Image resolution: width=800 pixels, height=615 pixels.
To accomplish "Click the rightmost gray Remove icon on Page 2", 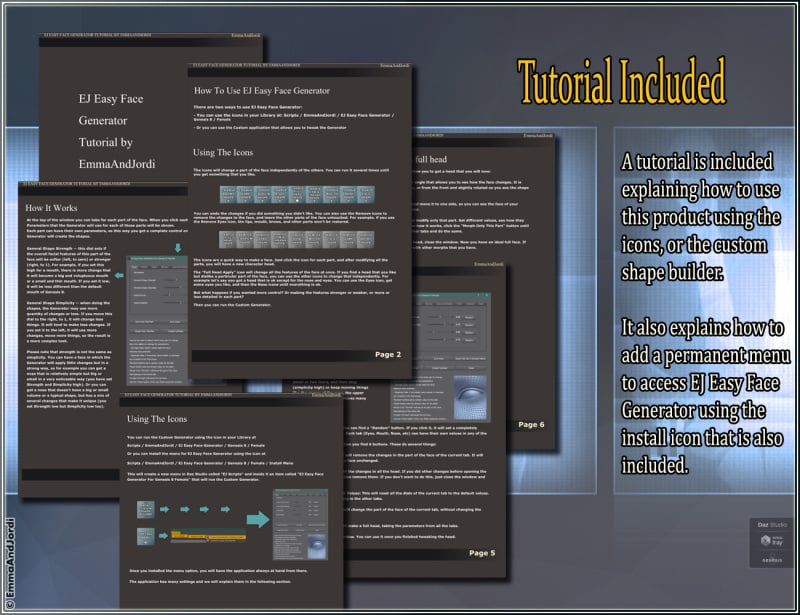I will pos(366,239).
